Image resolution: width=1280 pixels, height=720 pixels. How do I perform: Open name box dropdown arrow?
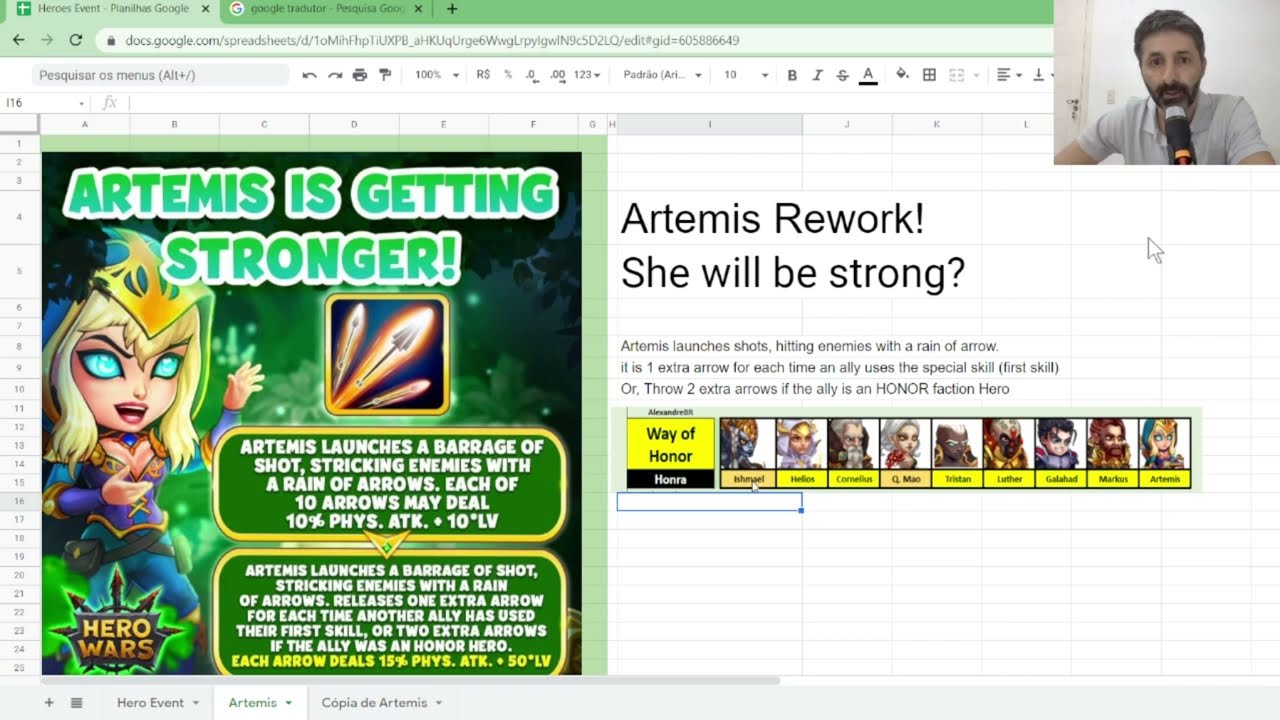pyautogui.click(x=81, y=103)
